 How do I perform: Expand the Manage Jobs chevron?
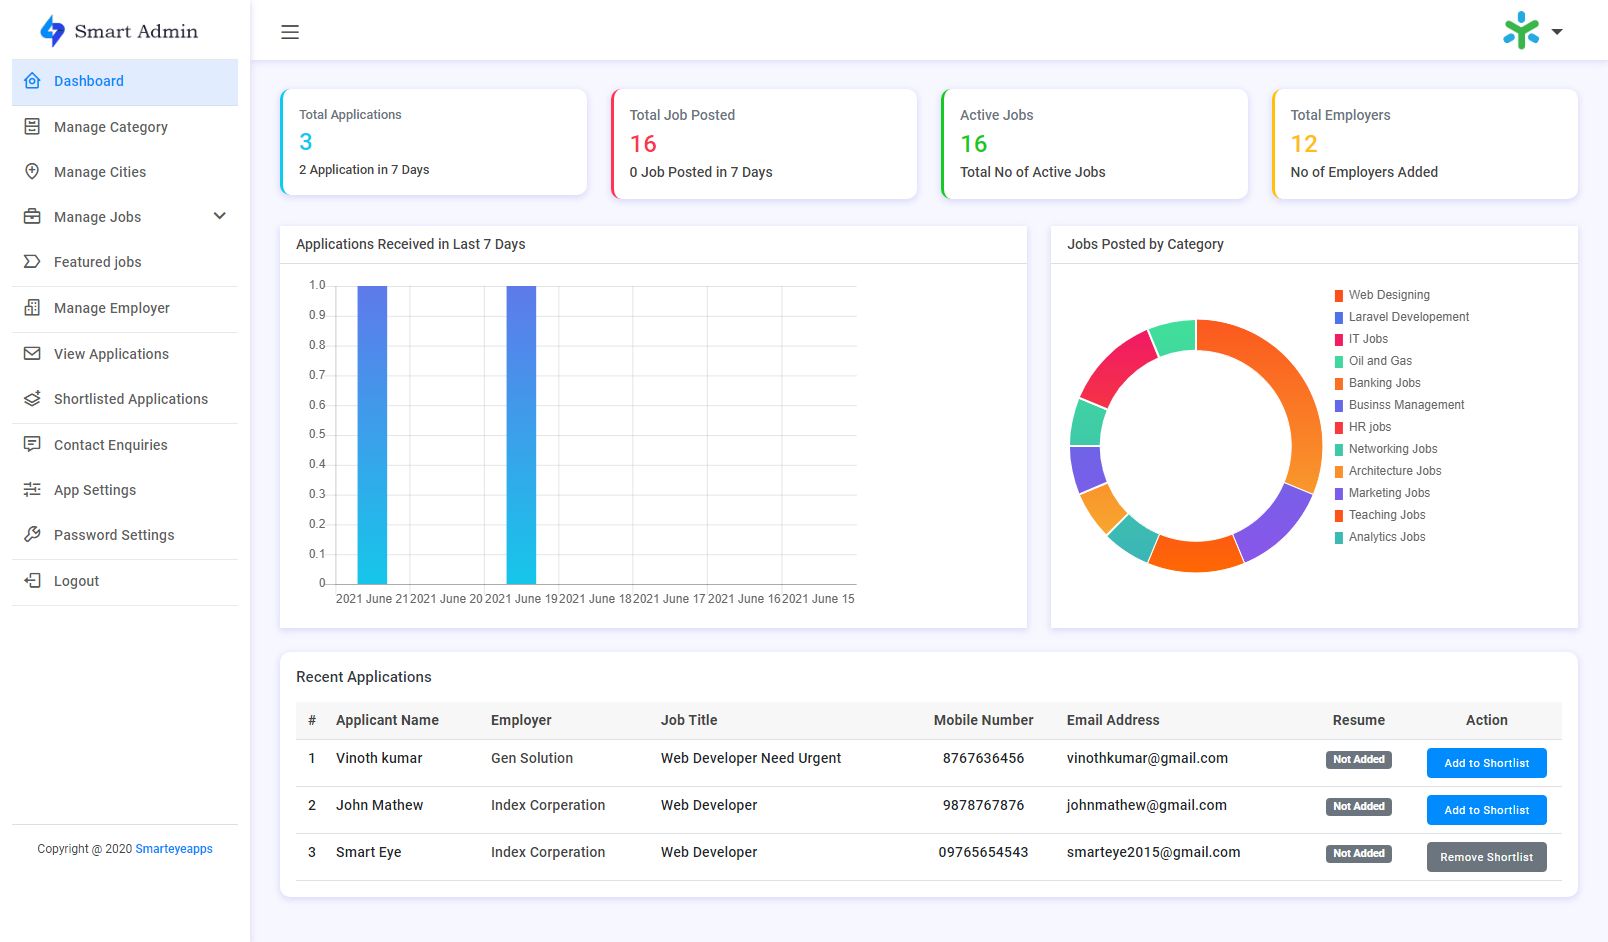click(x=220, y=216)
